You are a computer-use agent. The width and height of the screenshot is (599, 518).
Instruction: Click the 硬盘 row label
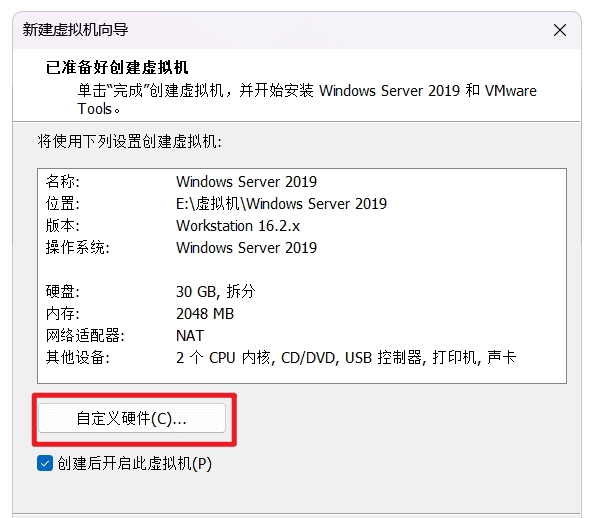click(63, 291)
